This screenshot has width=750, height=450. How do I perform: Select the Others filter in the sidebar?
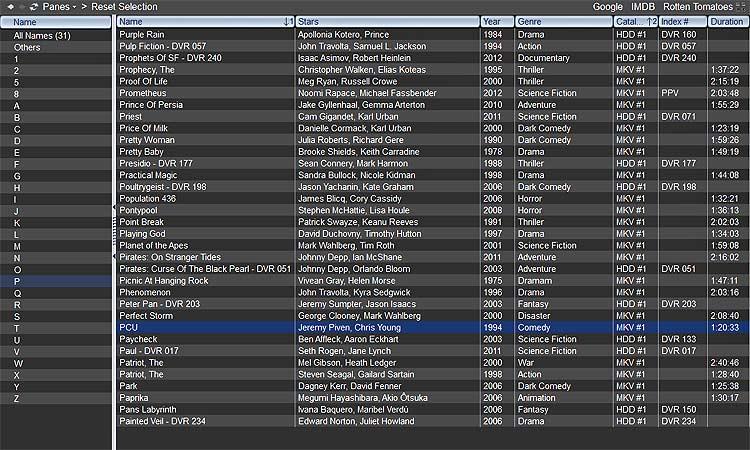click(x=27, y=47)
